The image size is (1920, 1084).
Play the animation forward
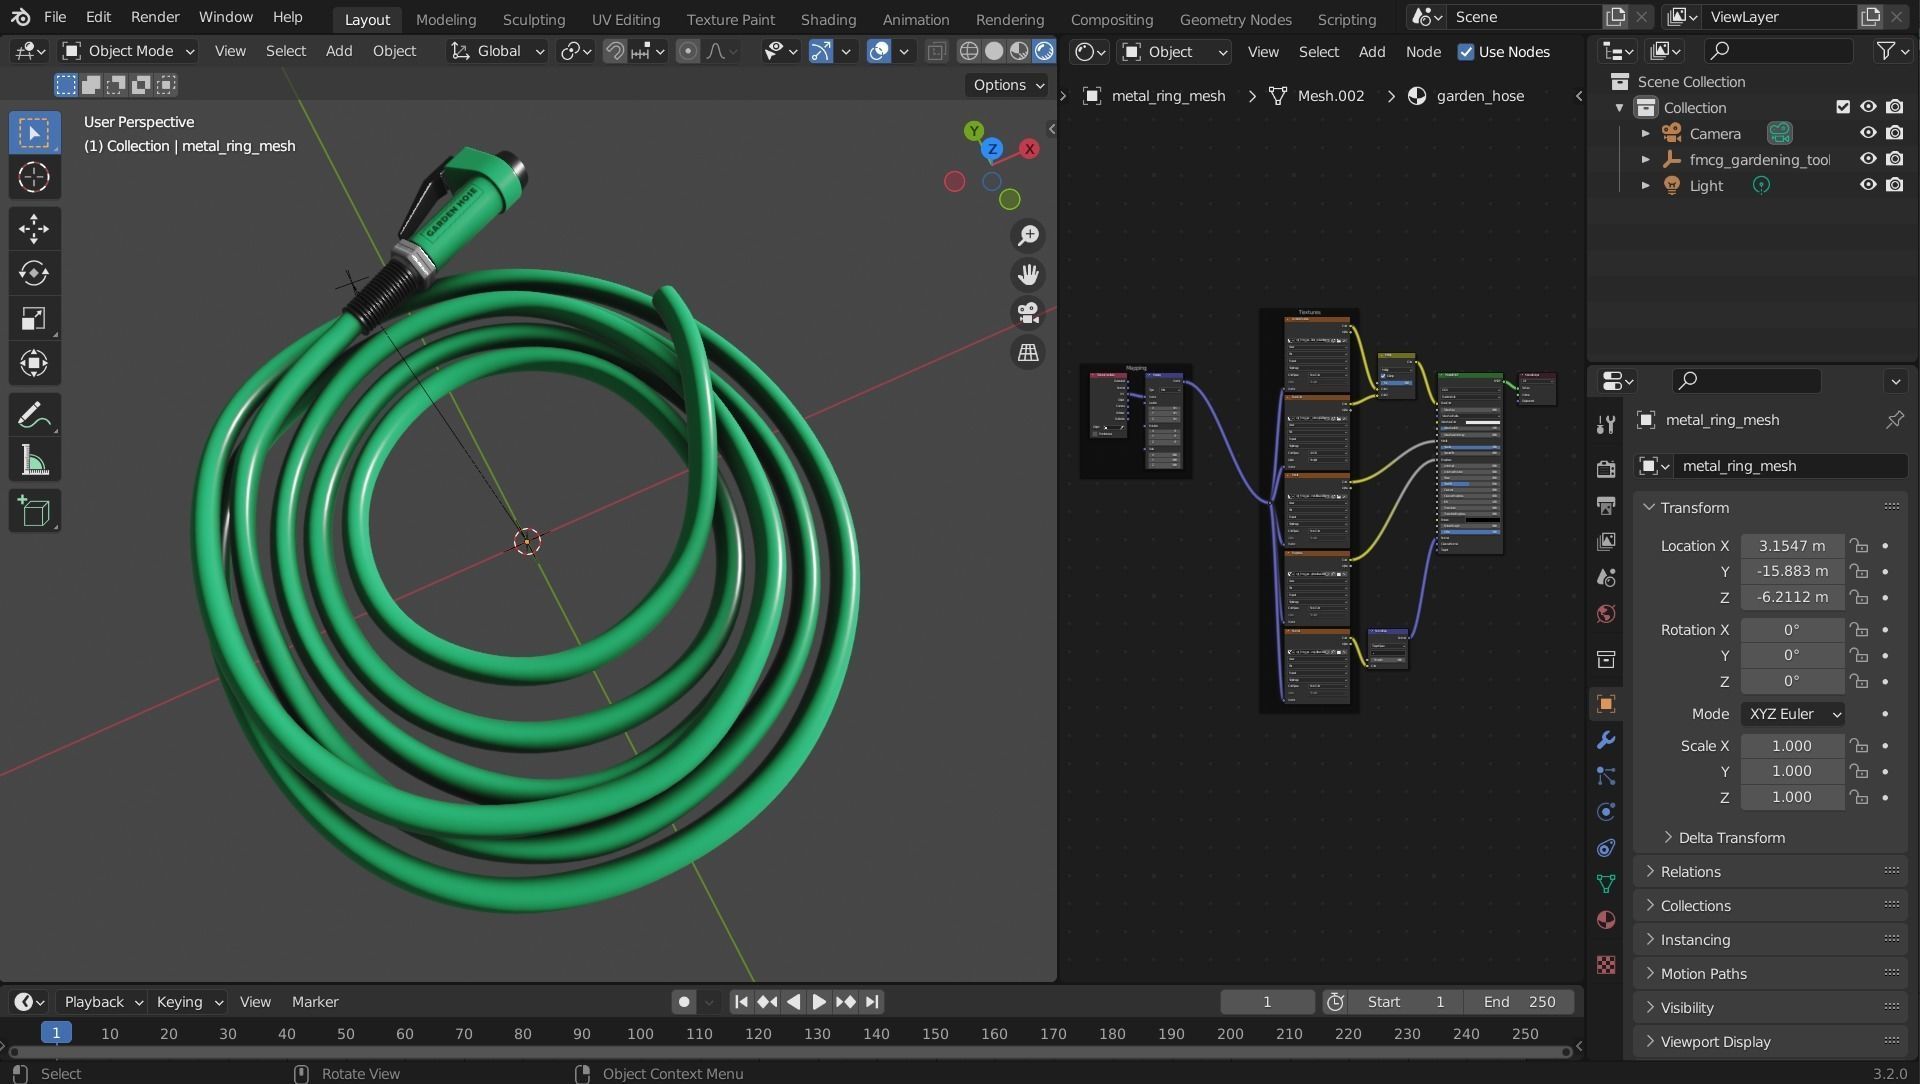click(819, 1002)
